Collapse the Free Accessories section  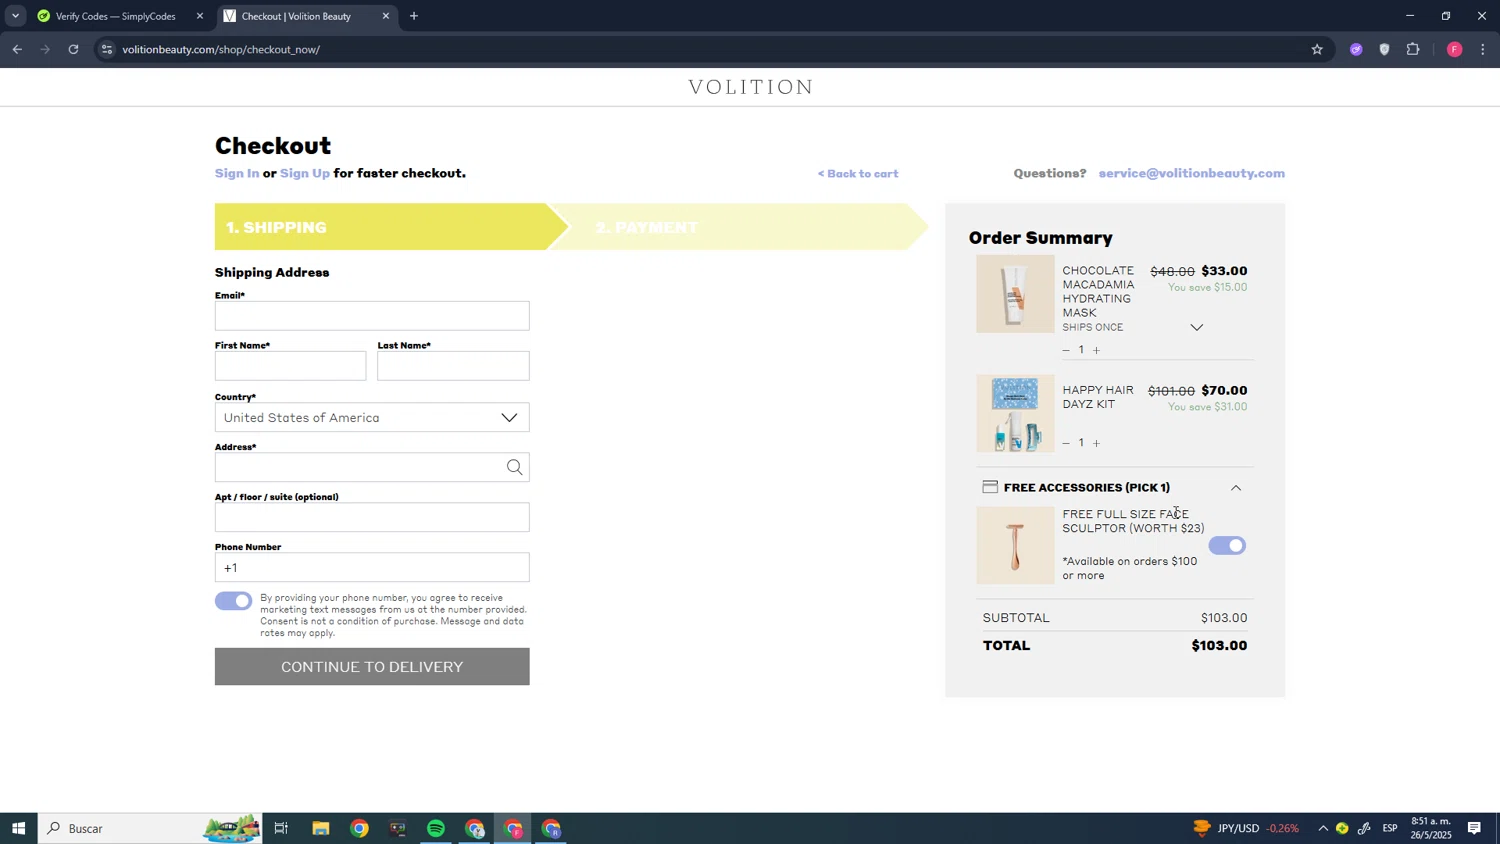point(1236,488)
